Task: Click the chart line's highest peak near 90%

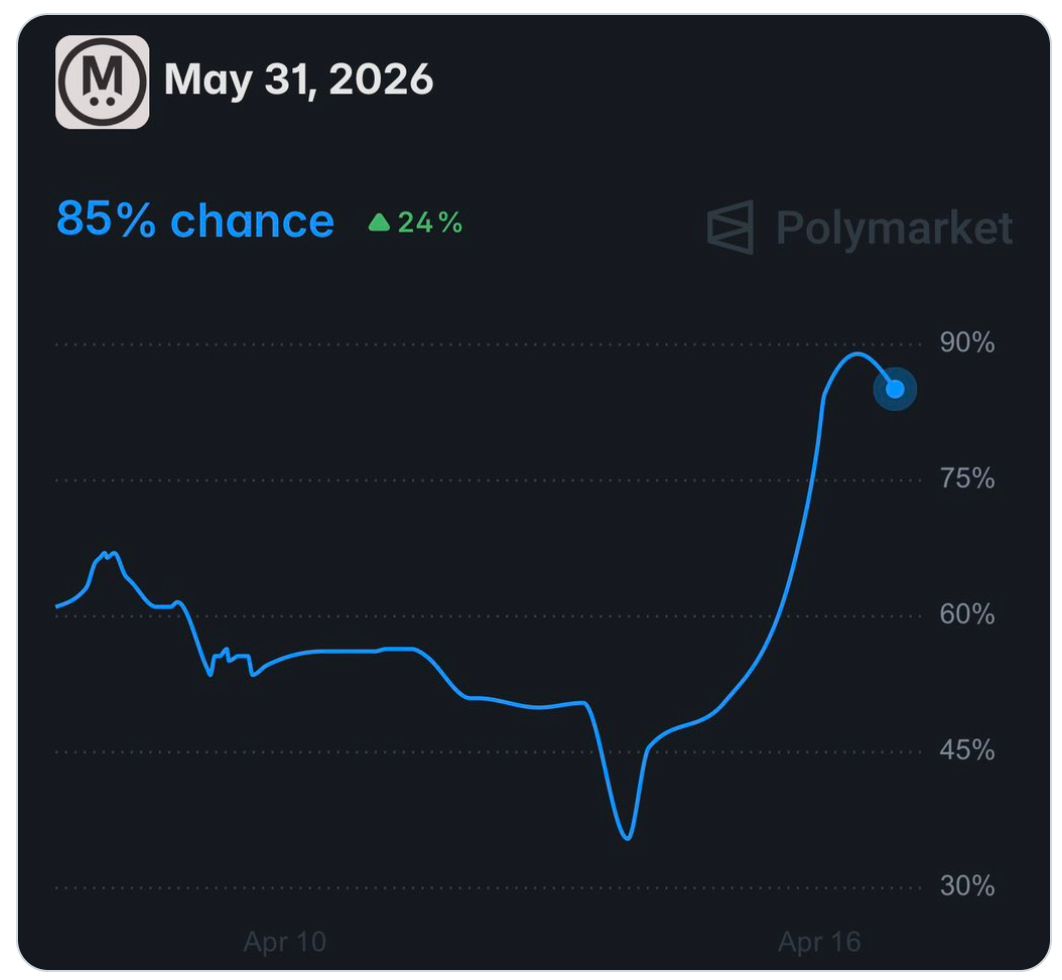Action: 857,354
